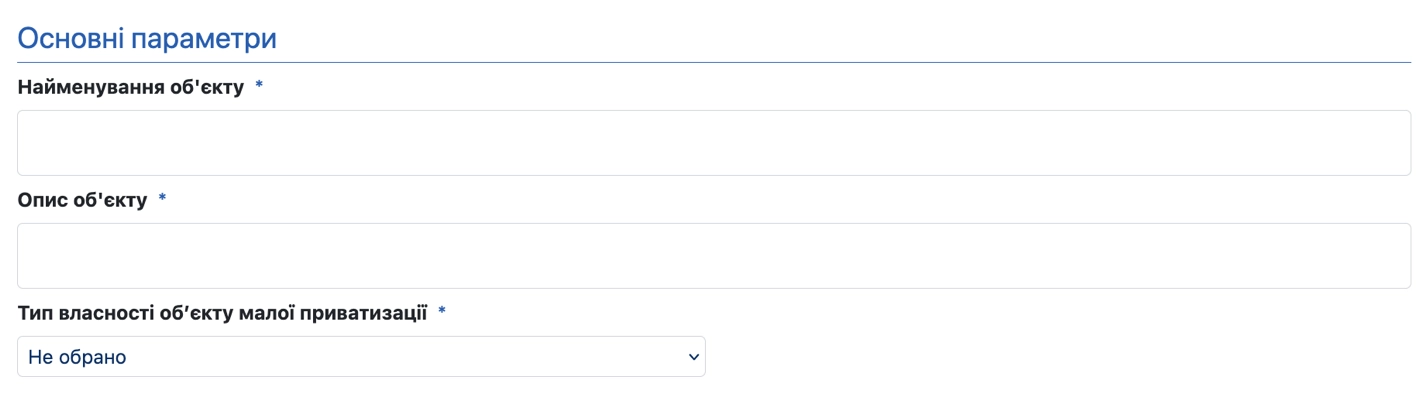Select the Основні параметри section heading
The image size is (1427, 401).
click(147, 39)
